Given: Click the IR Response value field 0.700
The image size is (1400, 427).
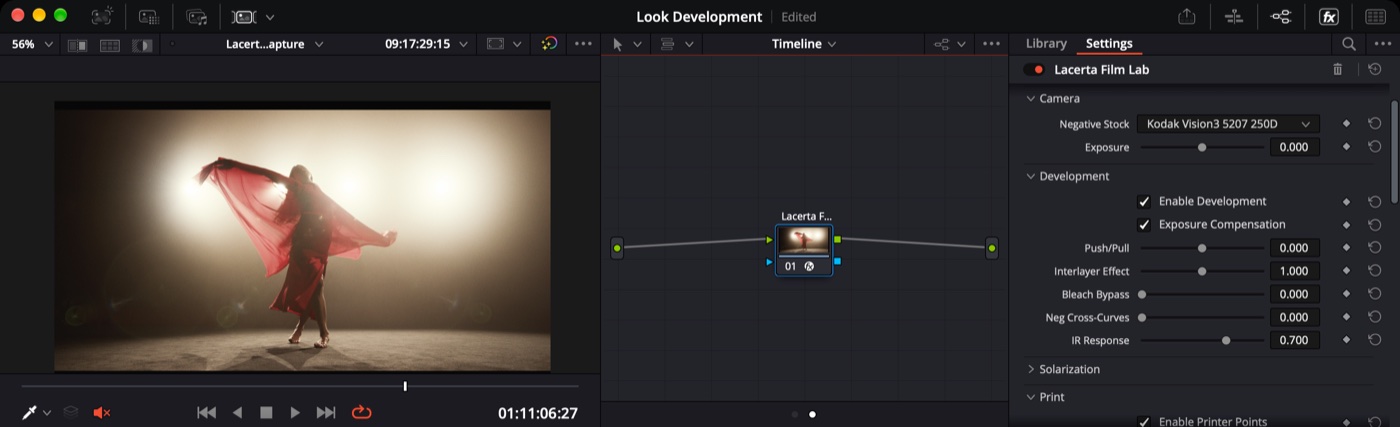Looking at the screenshot, I should point(1294,340).
